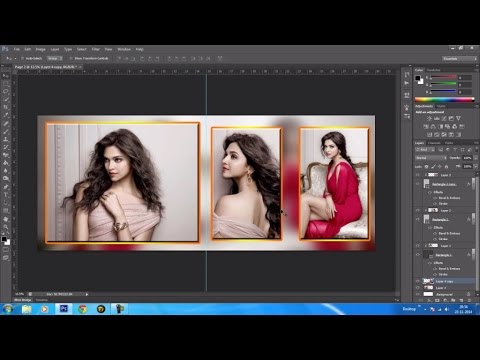Open the Color panel flyout menu
This screenshot has height=360, width=480.
[476, 70]
